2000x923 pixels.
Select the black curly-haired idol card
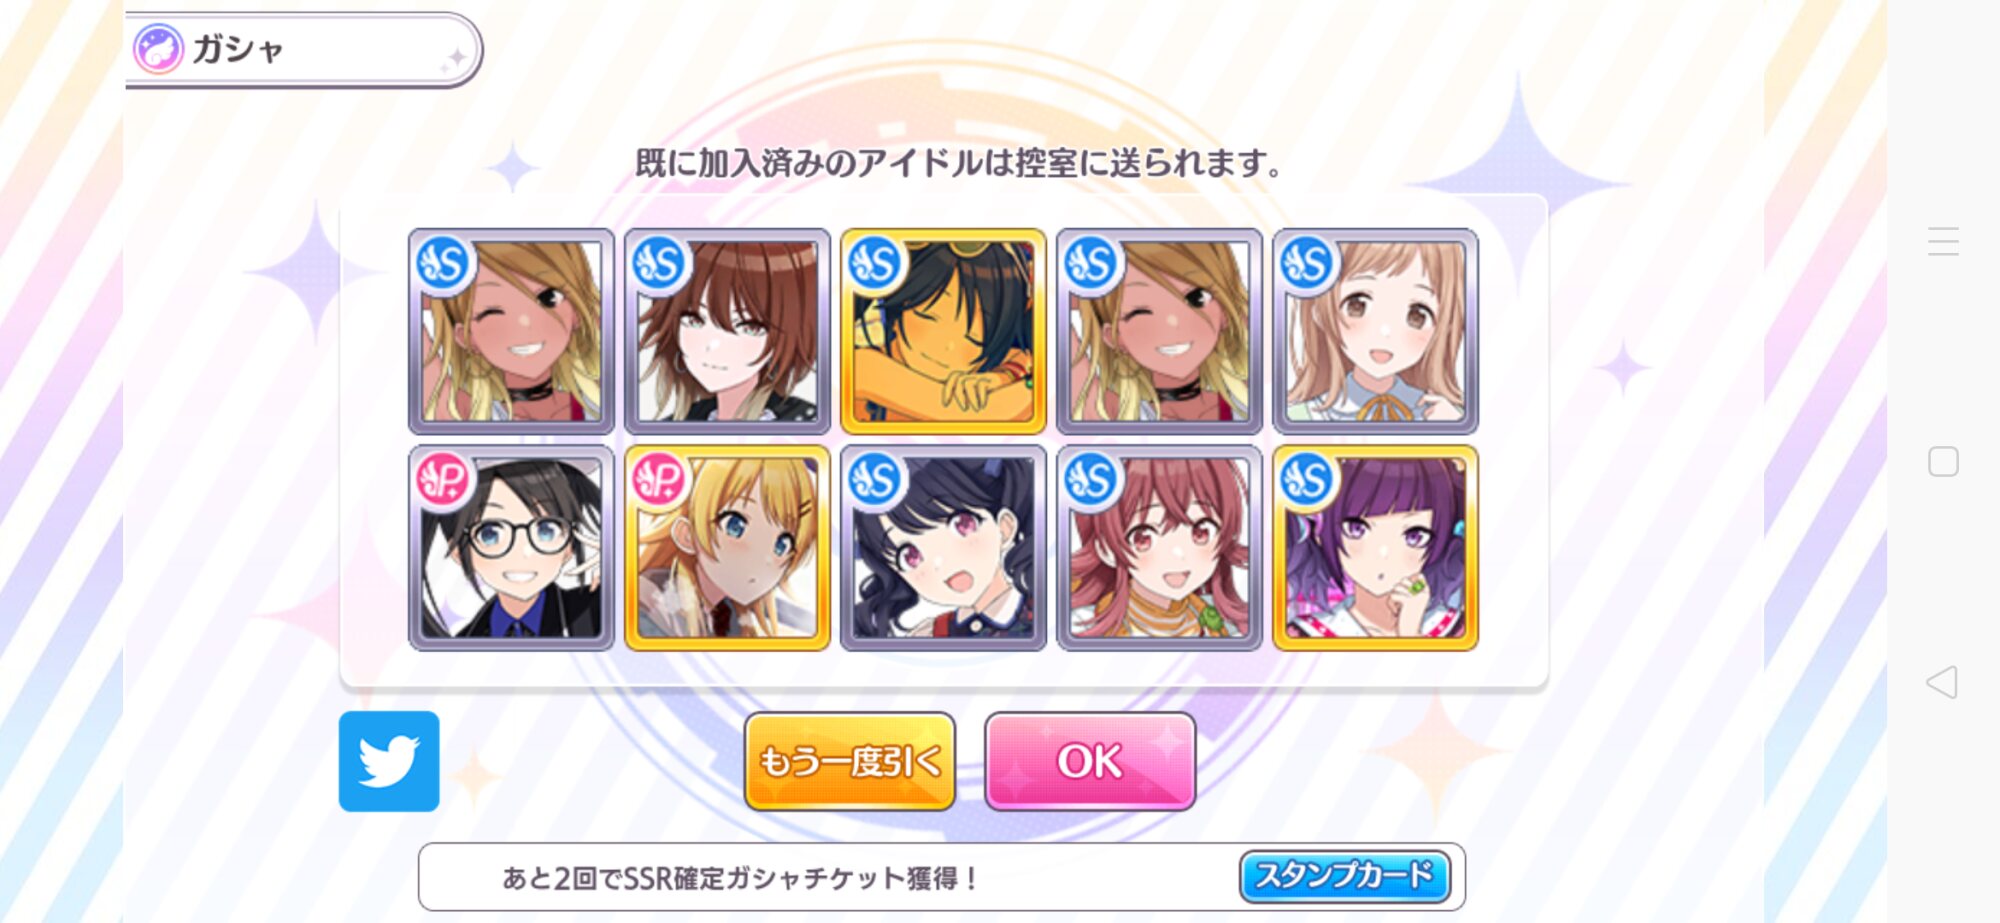tap(943, 548)
